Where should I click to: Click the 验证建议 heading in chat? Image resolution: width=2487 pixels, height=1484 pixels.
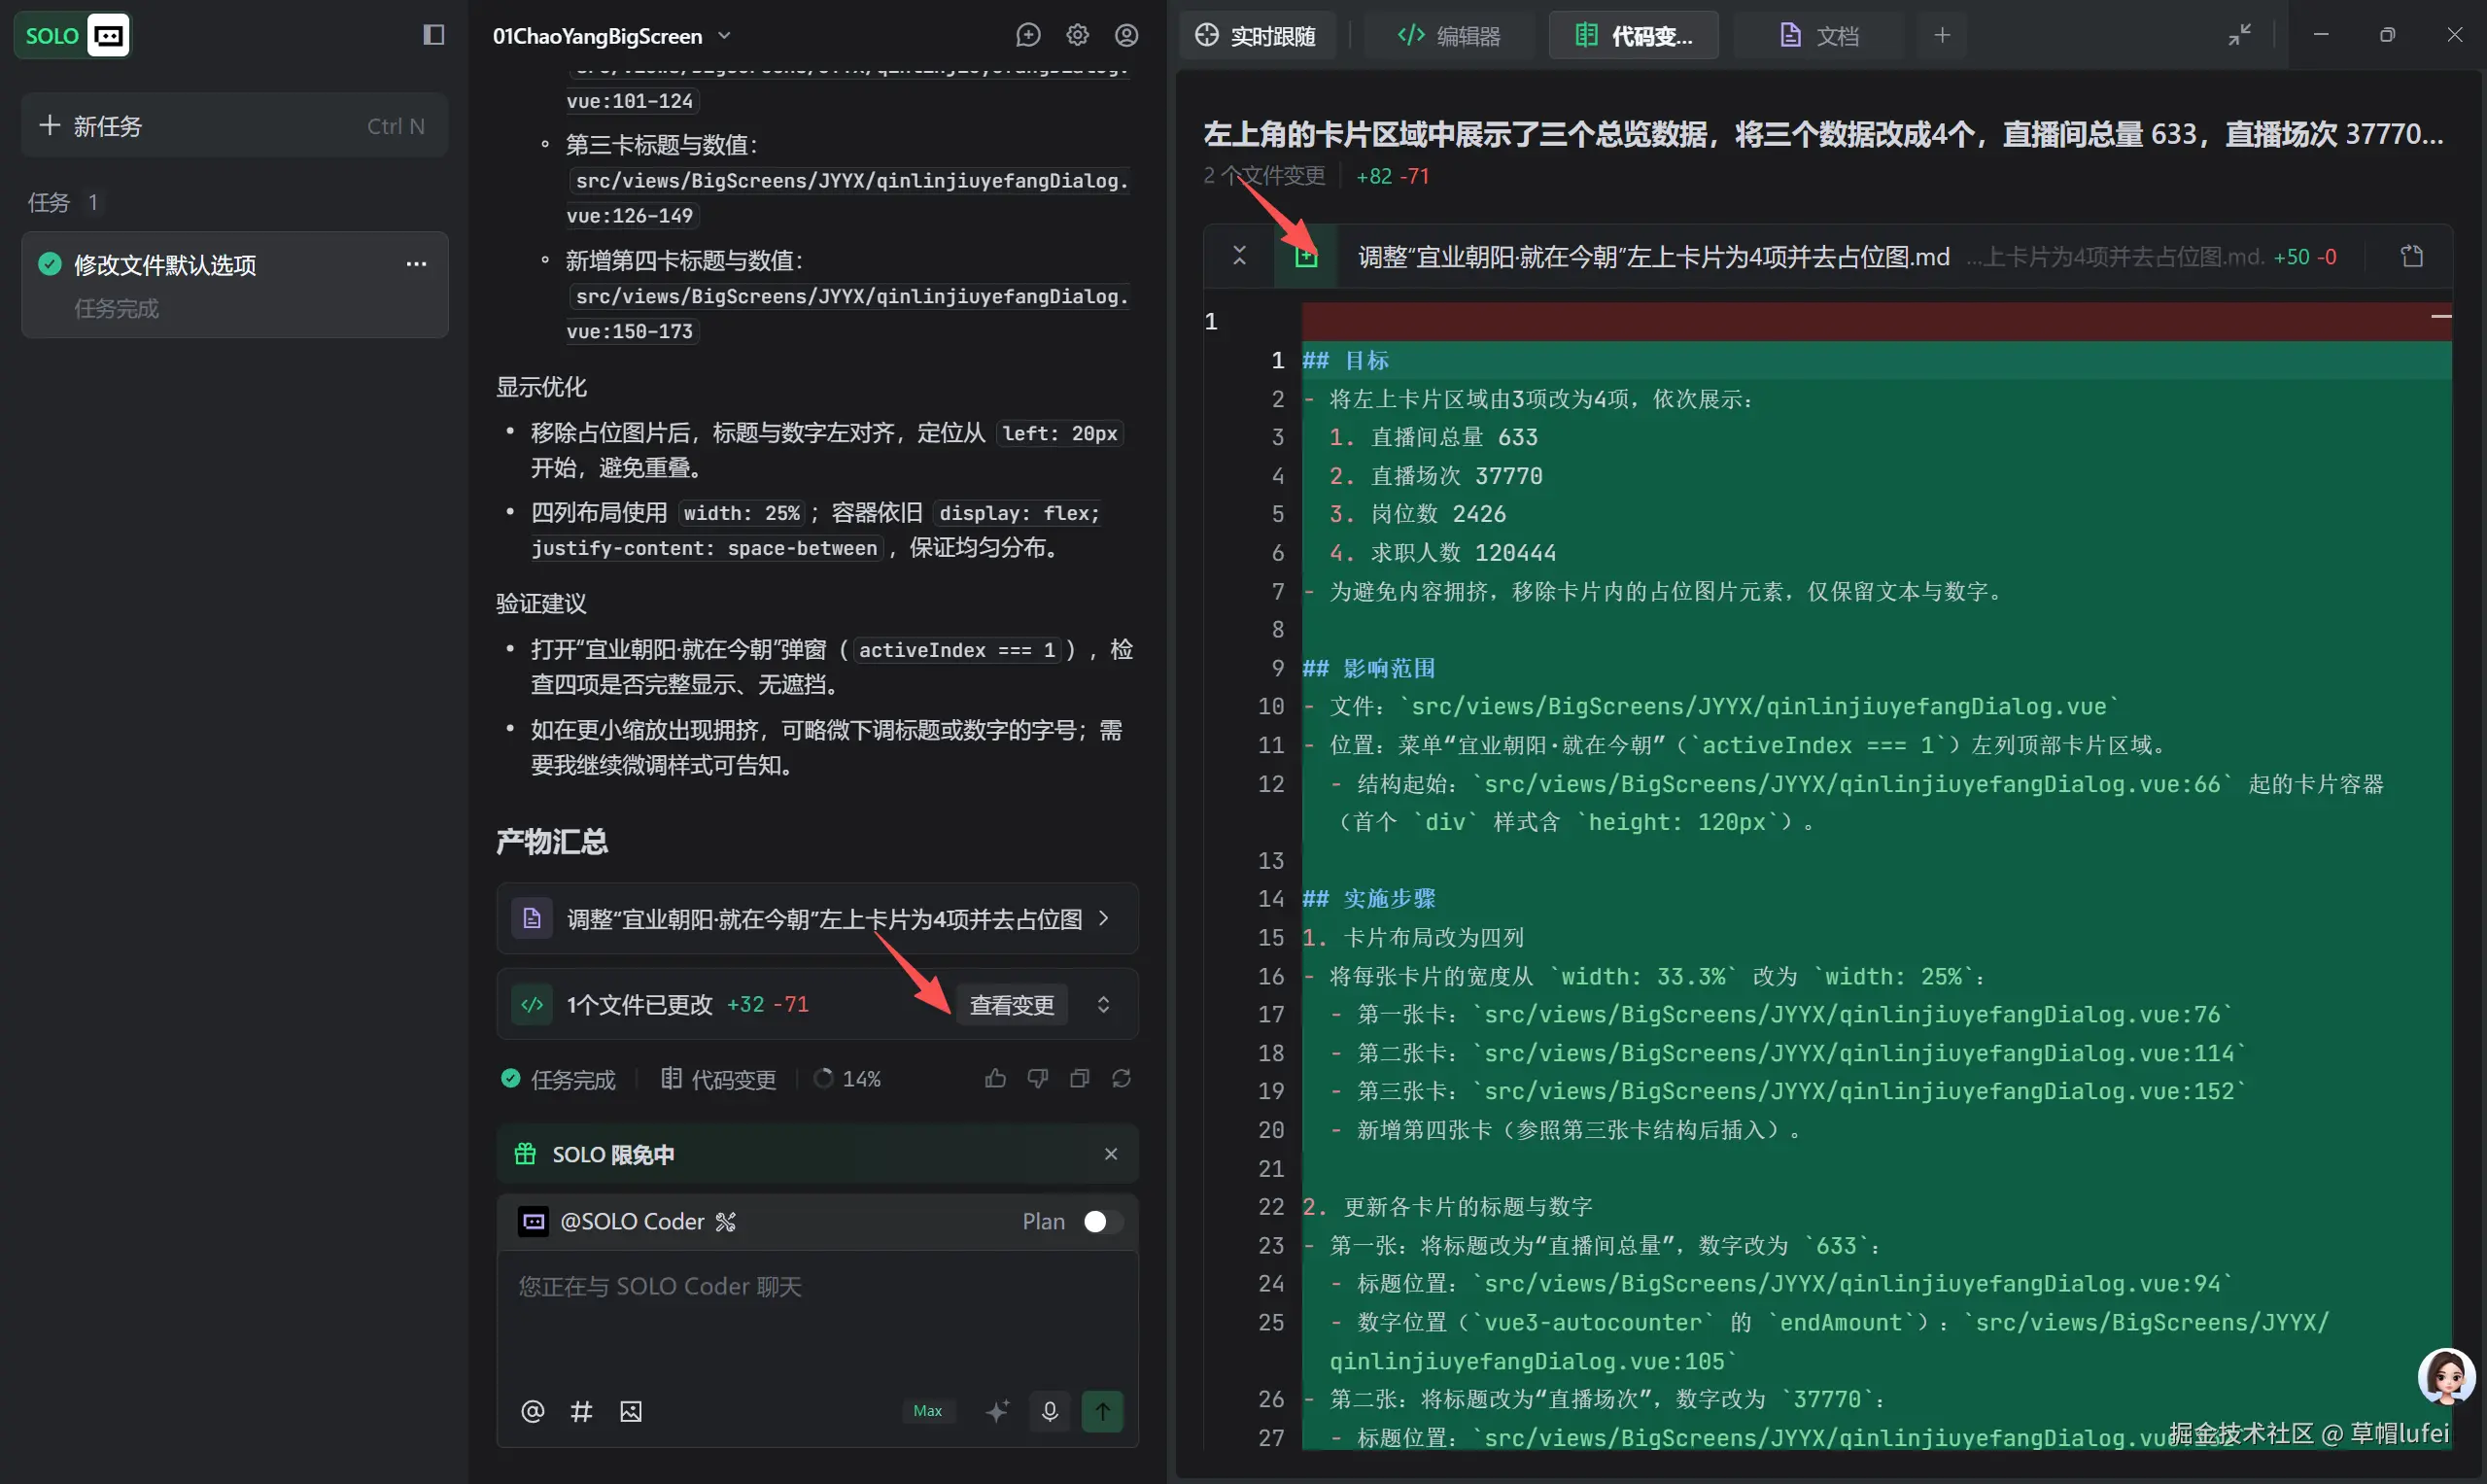pyautogui.click(x=541, y=603)
